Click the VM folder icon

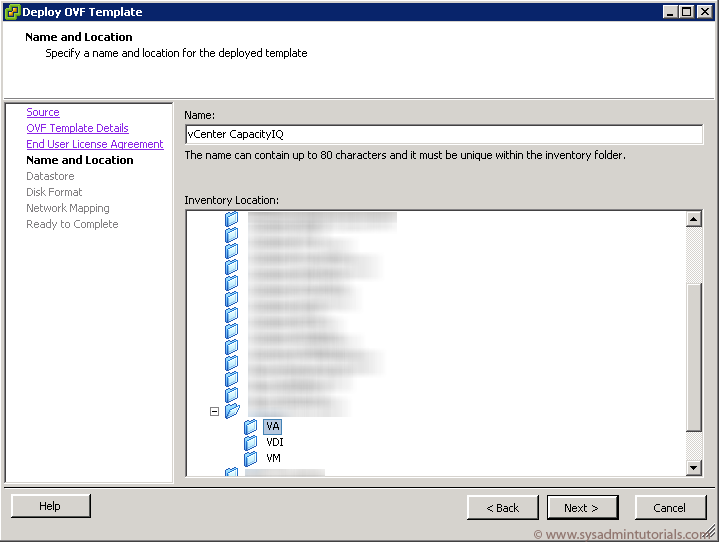250,458
